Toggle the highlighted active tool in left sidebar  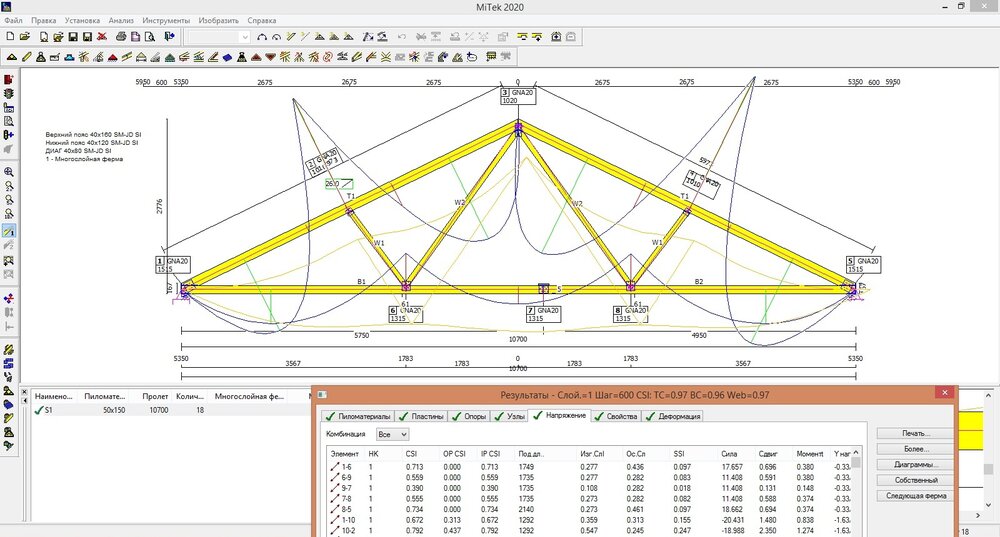click(x=9, y=231)
